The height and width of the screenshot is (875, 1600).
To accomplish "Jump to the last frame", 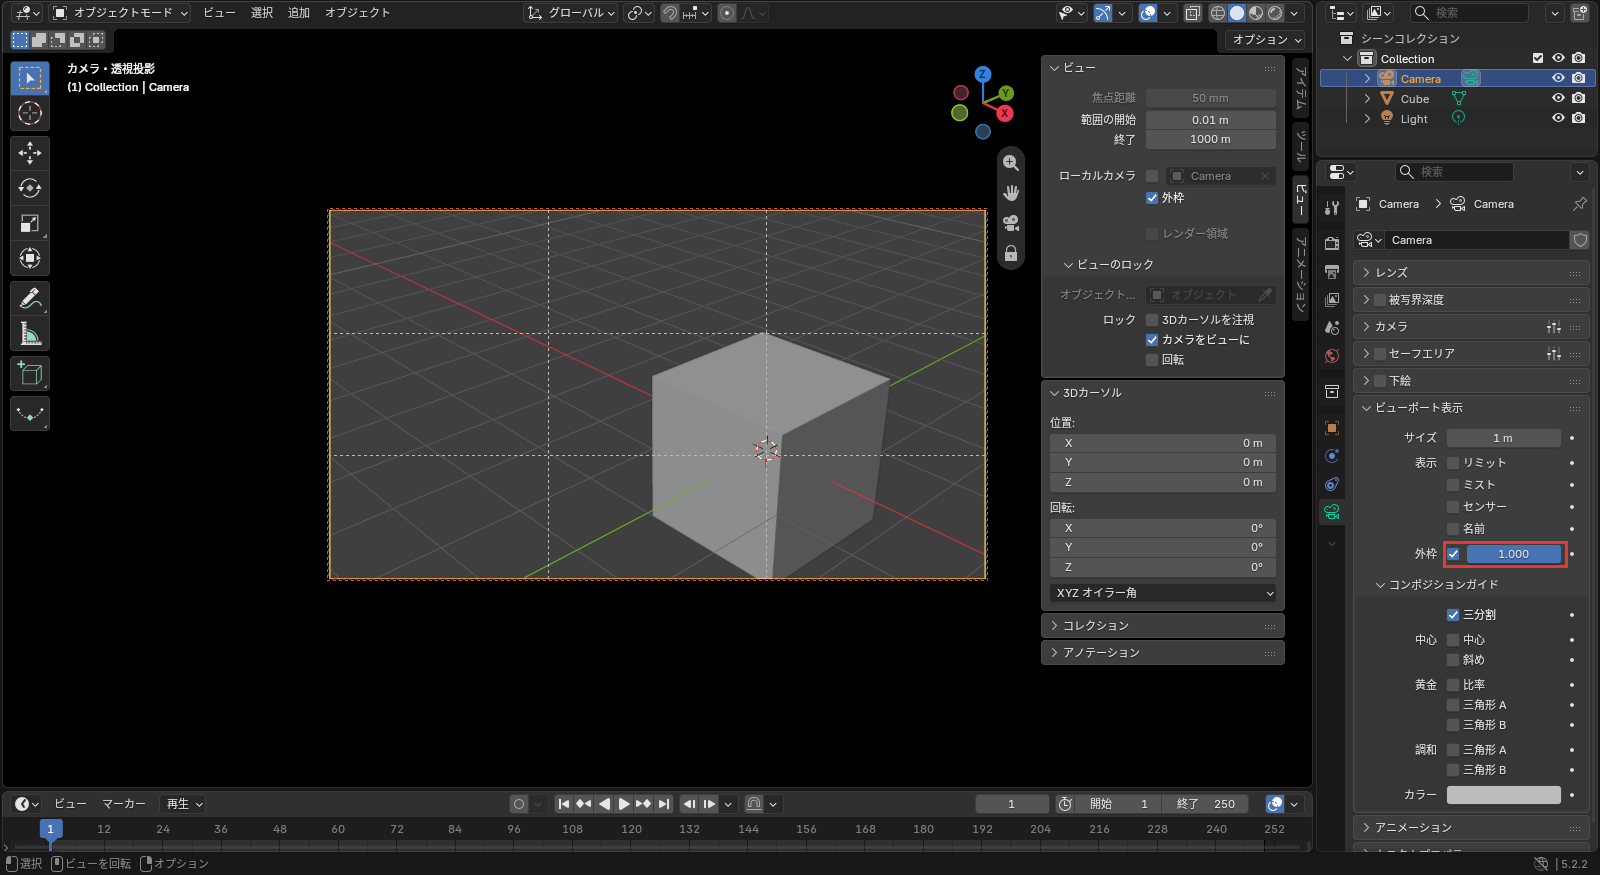I will pyautogui.click(x=664, y=804).
